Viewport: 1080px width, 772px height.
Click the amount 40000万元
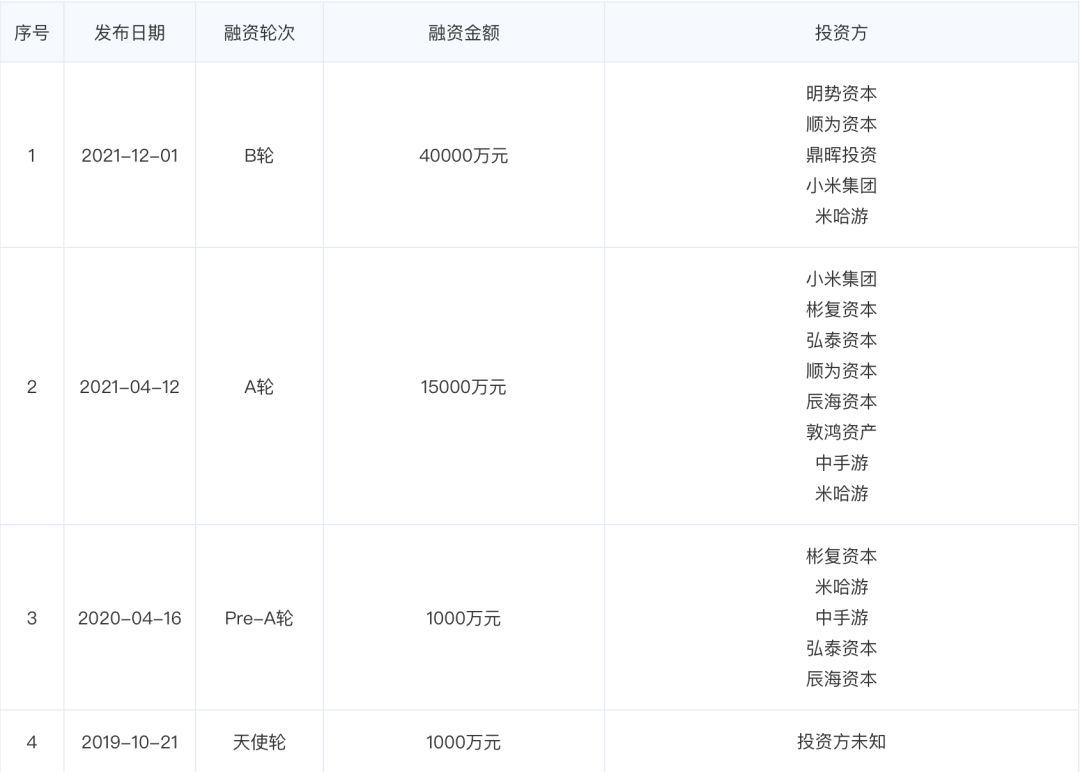pos(464,156)
